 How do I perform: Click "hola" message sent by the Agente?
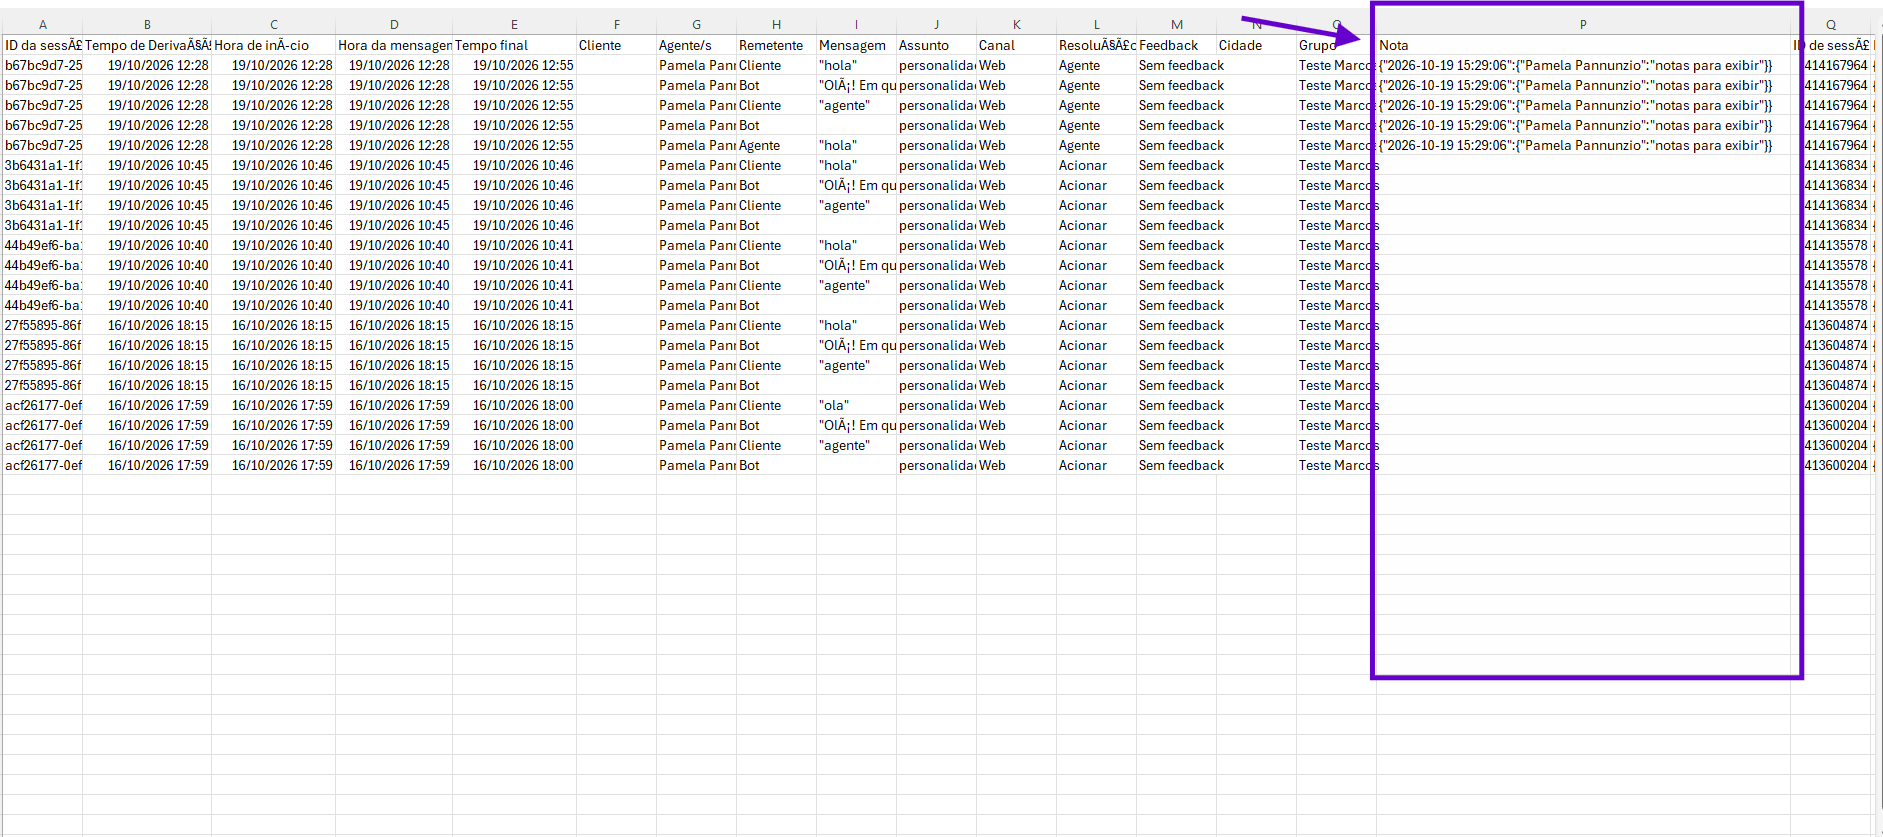857,145
